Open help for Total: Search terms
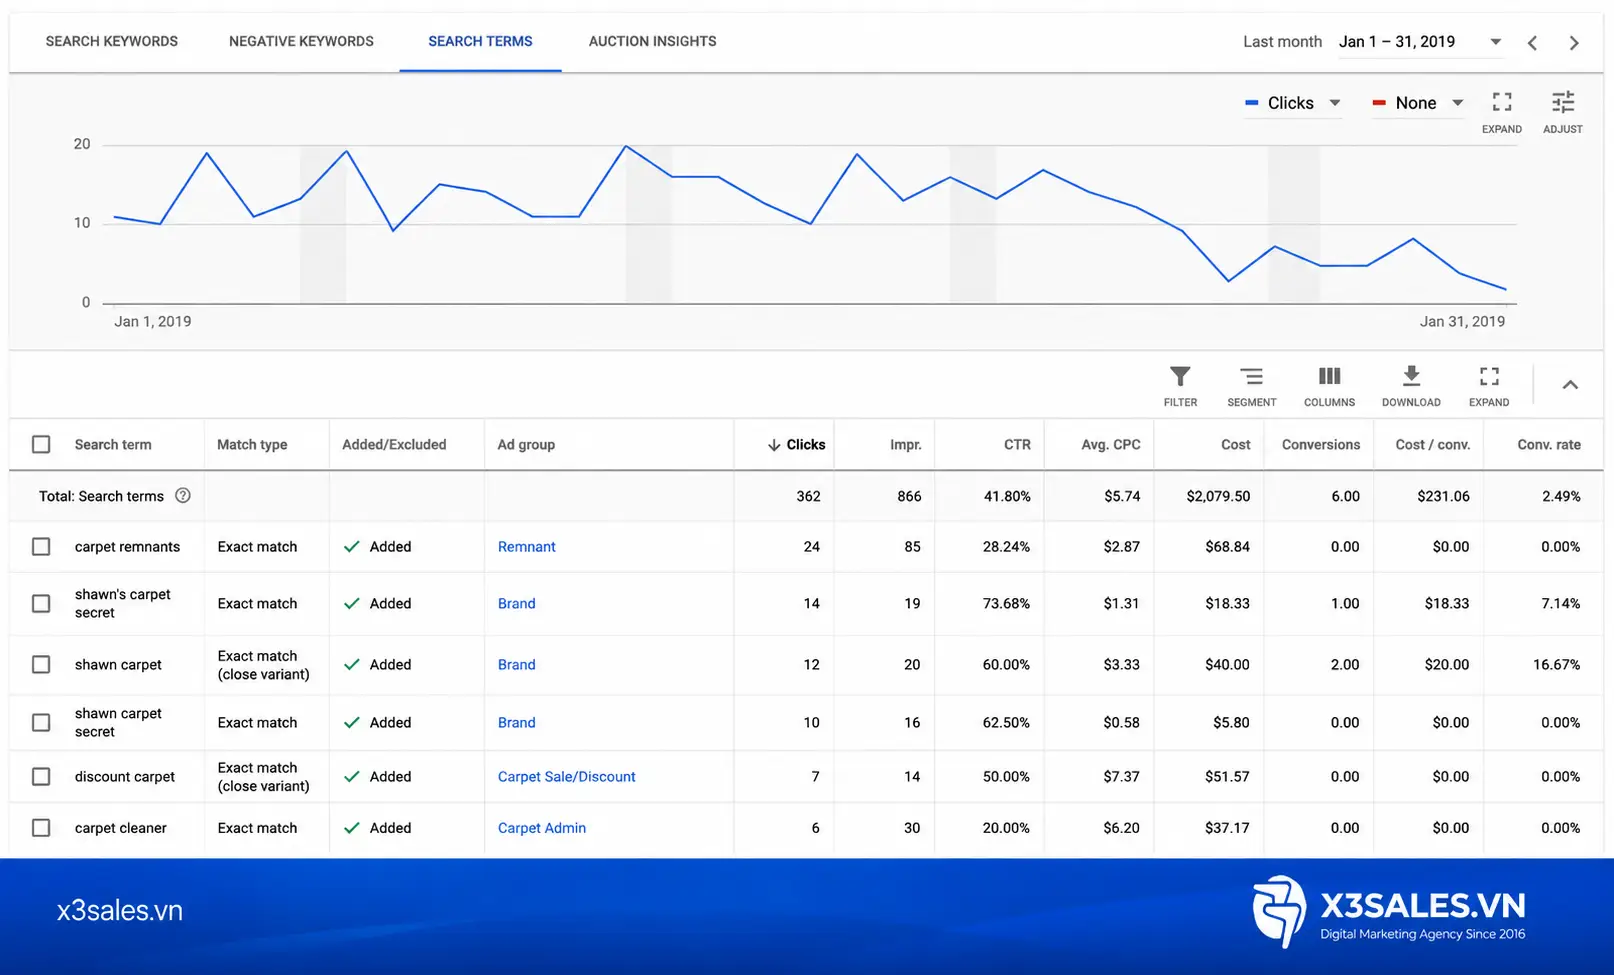Image resolution: width=1614 pixels, height=975 pixels. pyautogui.click(x=183, y=495)
